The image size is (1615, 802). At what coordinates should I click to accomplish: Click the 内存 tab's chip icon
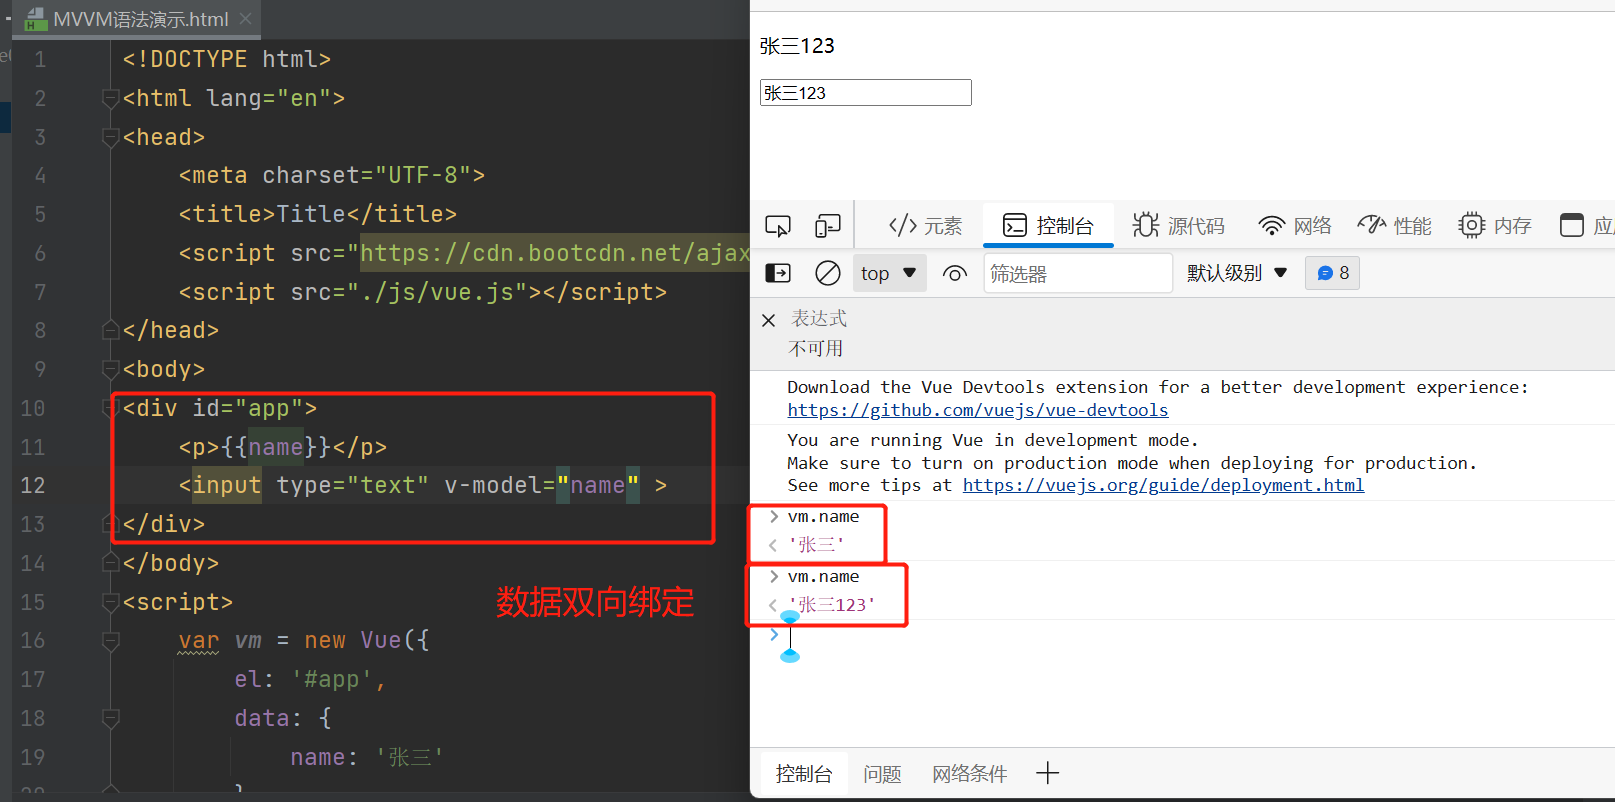coord(1471,226)
